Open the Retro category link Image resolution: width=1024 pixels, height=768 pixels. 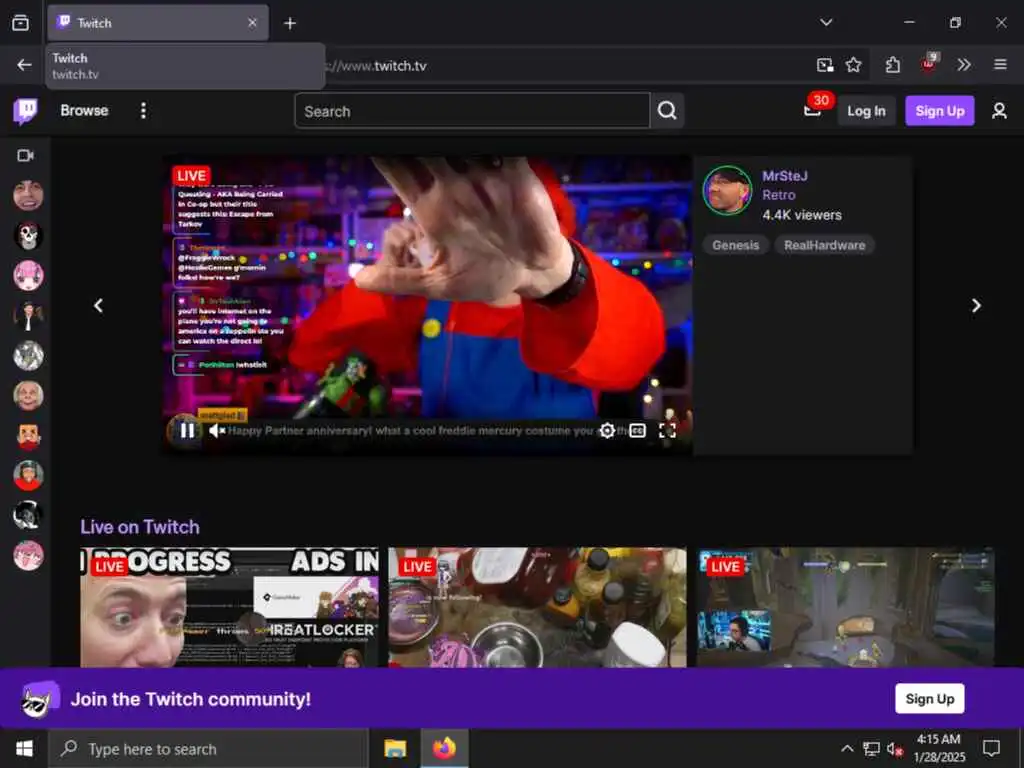coord(778,195)
